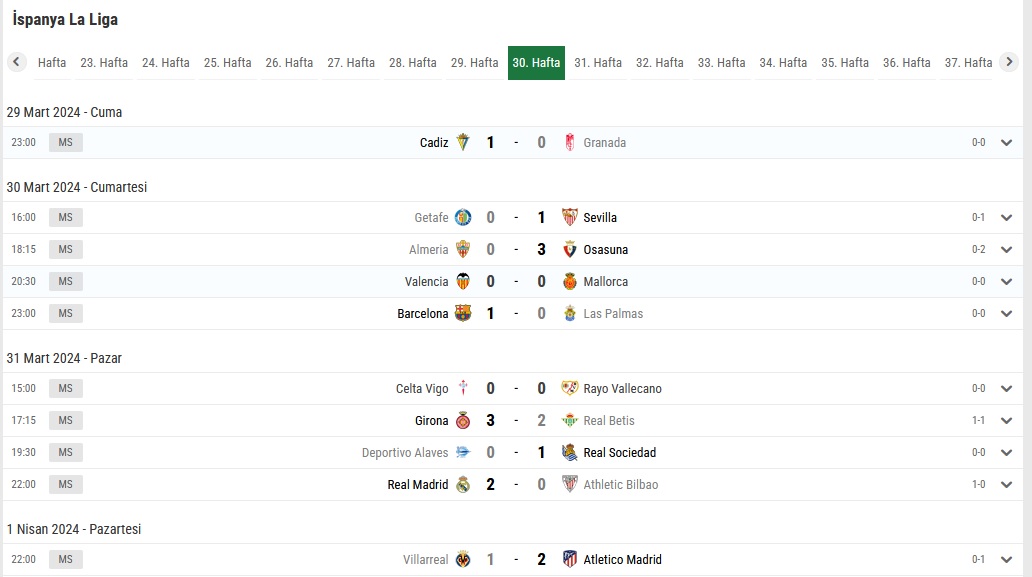This screenshot has width=1032, height=577.
Task: Expand Villarreal vs Atletico Madrid row
Action: point(1006,559)
